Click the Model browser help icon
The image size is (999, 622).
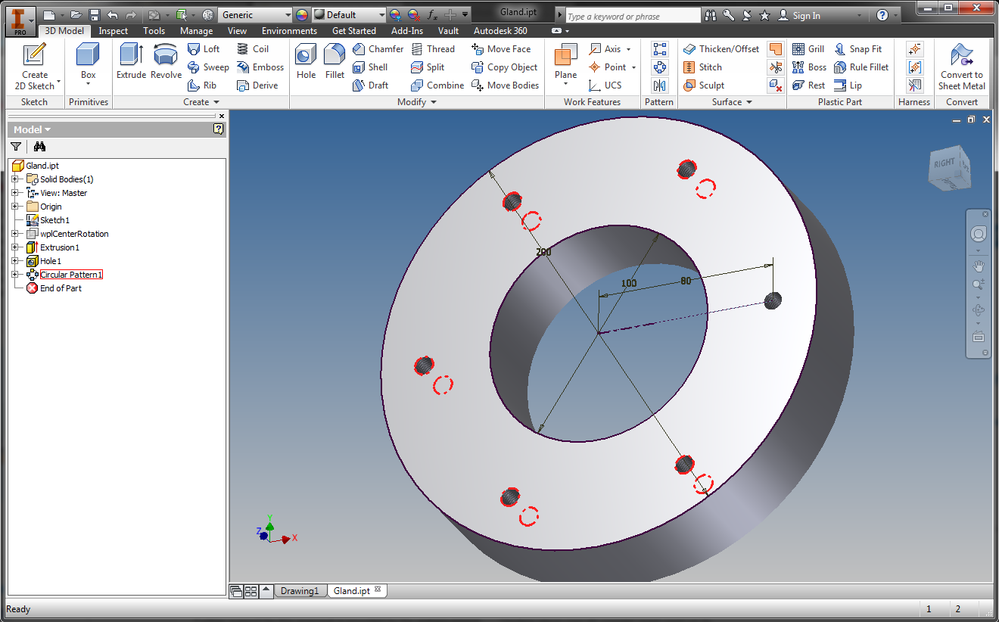[219, 129]
